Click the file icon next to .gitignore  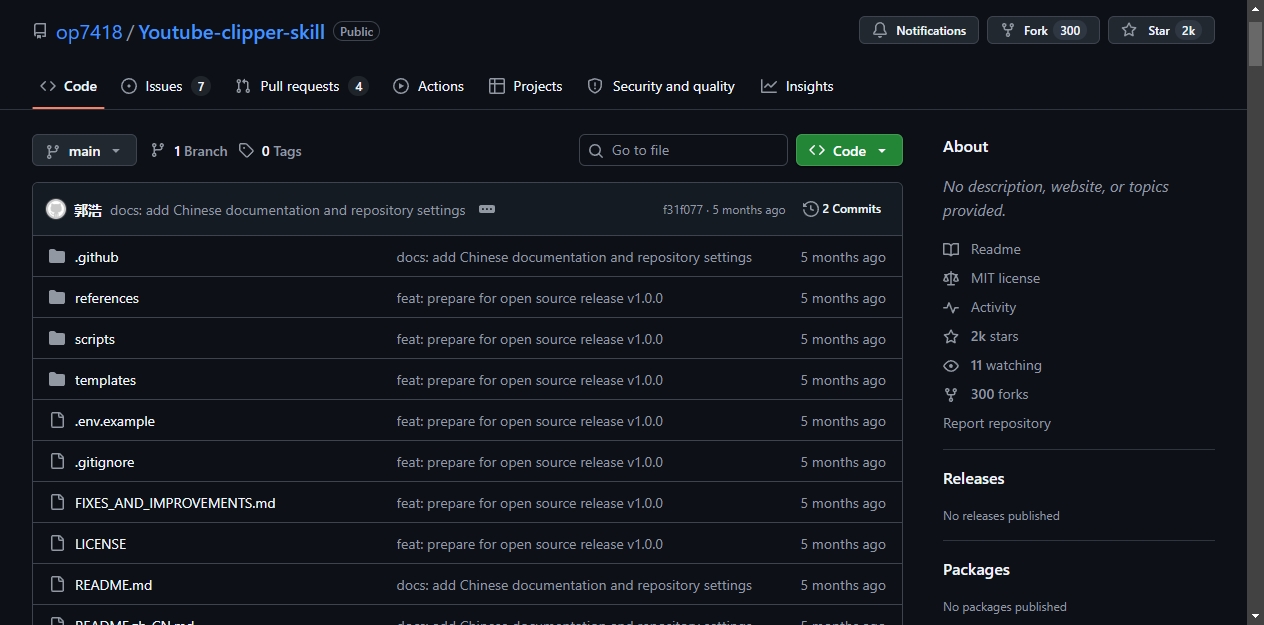(x=57, y=462)
